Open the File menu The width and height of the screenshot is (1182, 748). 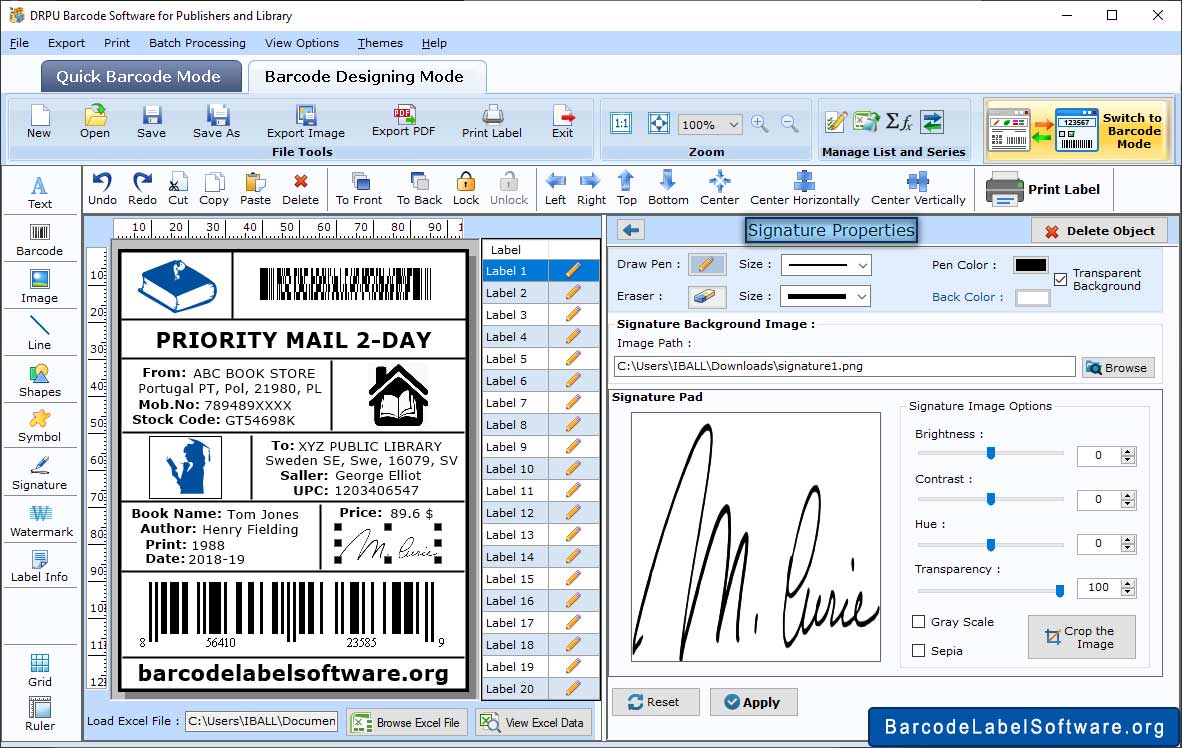(19, 43)
